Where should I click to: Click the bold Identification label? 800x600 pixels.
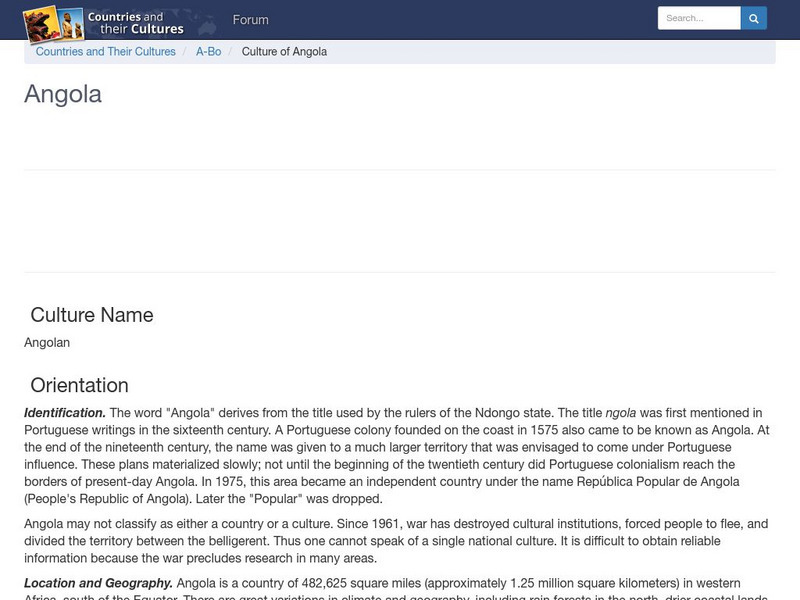[x=65, y=413]
